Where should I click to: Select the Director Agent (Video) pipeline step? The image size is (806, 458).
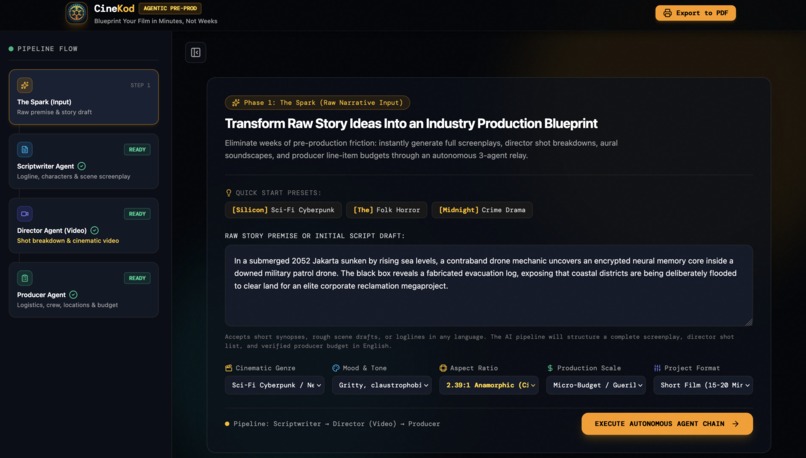click(84, 226)
